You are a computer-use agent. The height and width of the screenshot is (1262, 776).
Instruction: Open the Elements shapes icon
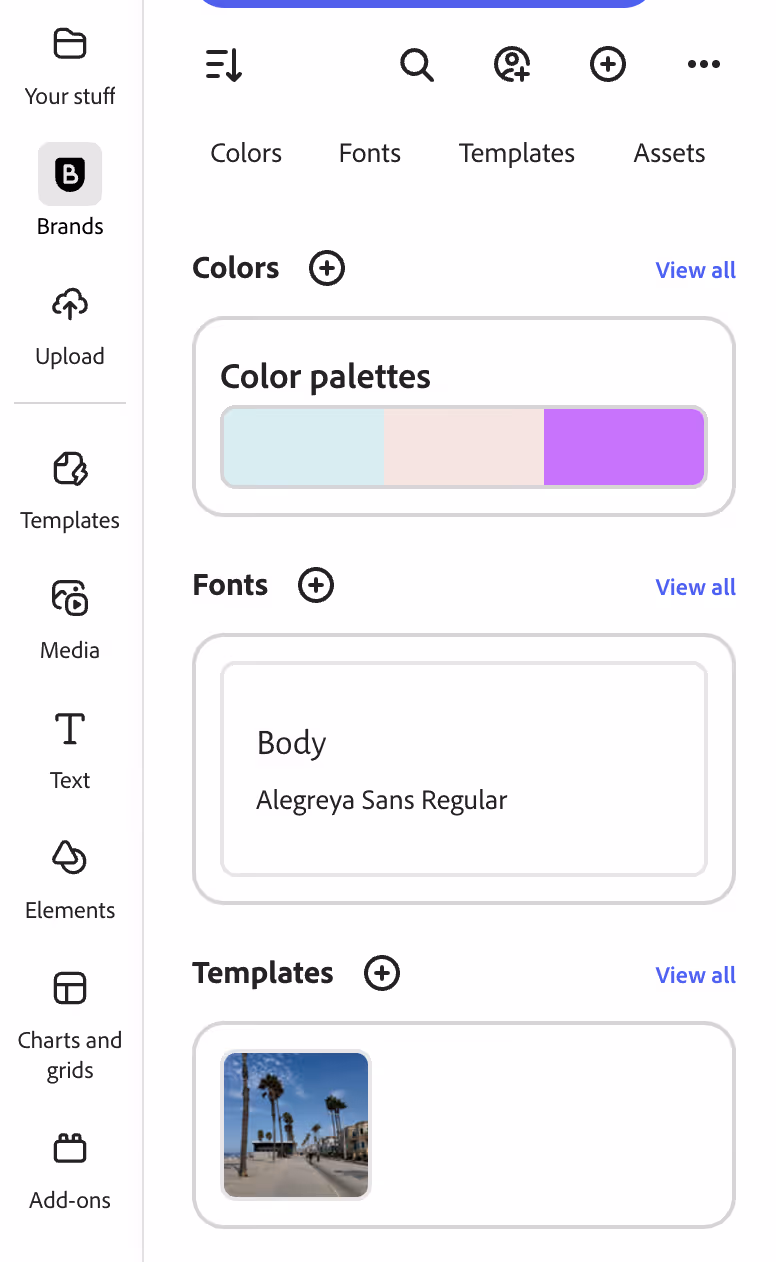pyautogui.click(x=70, y=858)
